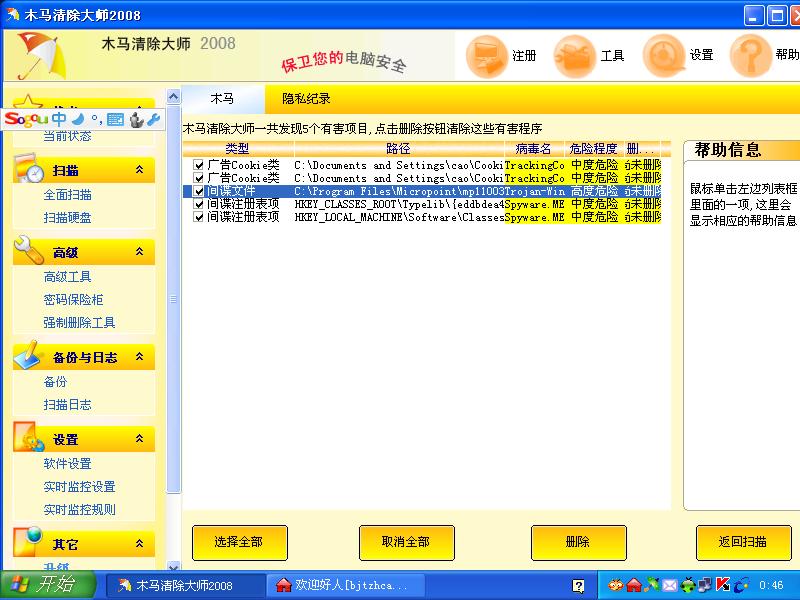This screenshot has width=800, height=600.
Task: Click the blue C-shaped icon in the system tray
Action: pyautogui.click(x=741, y=585)
